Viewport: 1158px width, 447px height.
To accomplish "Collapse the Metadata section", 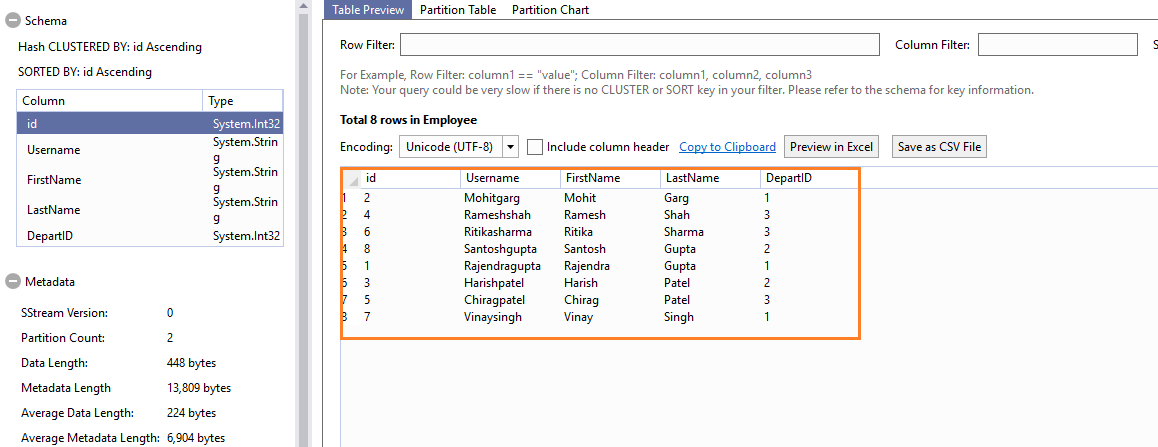I will point(13,282).
